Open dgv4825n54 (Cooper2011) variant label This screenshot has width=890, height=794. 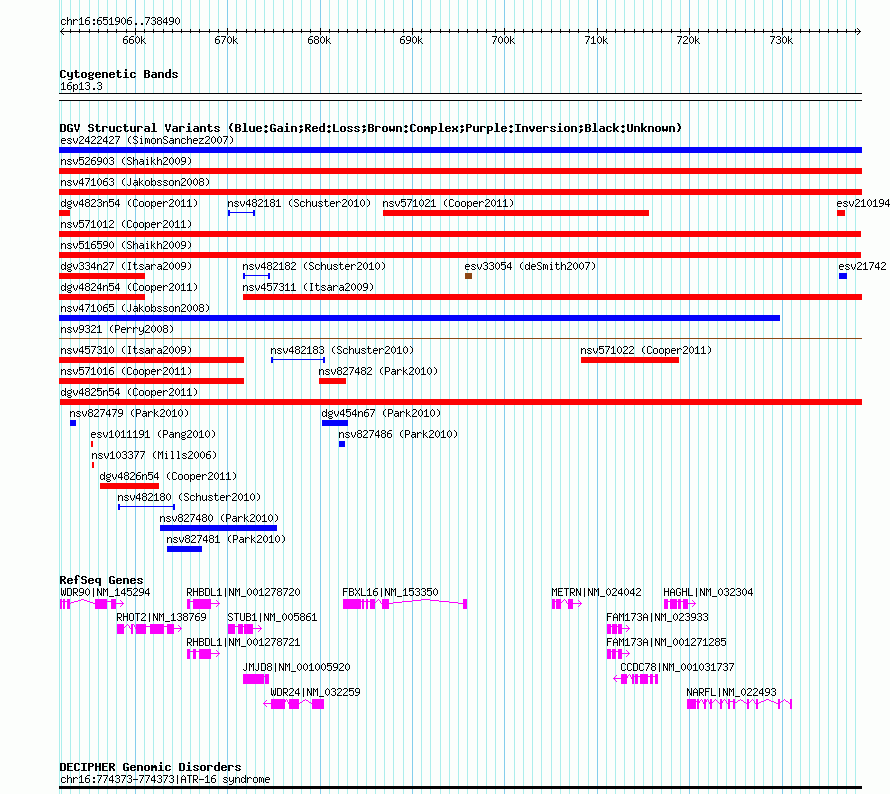point(129,392)
